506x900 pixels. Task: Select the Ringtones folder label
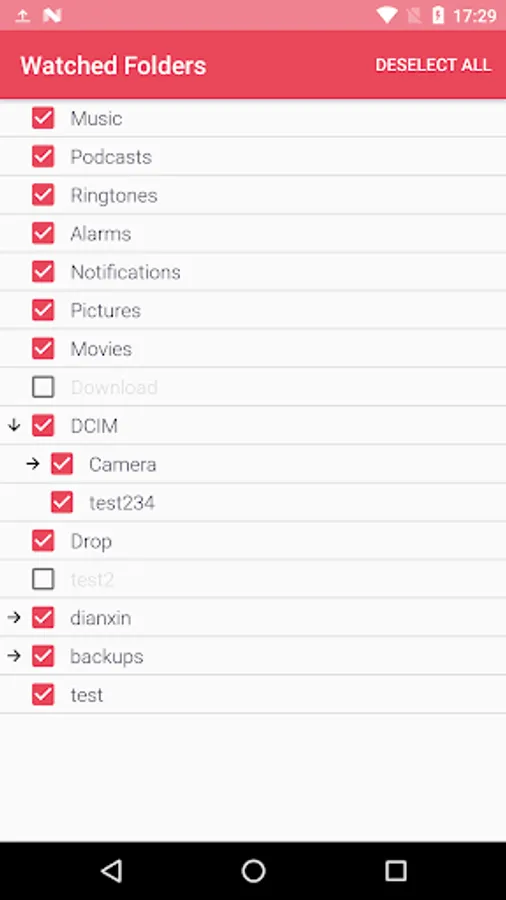coord(114,195)
